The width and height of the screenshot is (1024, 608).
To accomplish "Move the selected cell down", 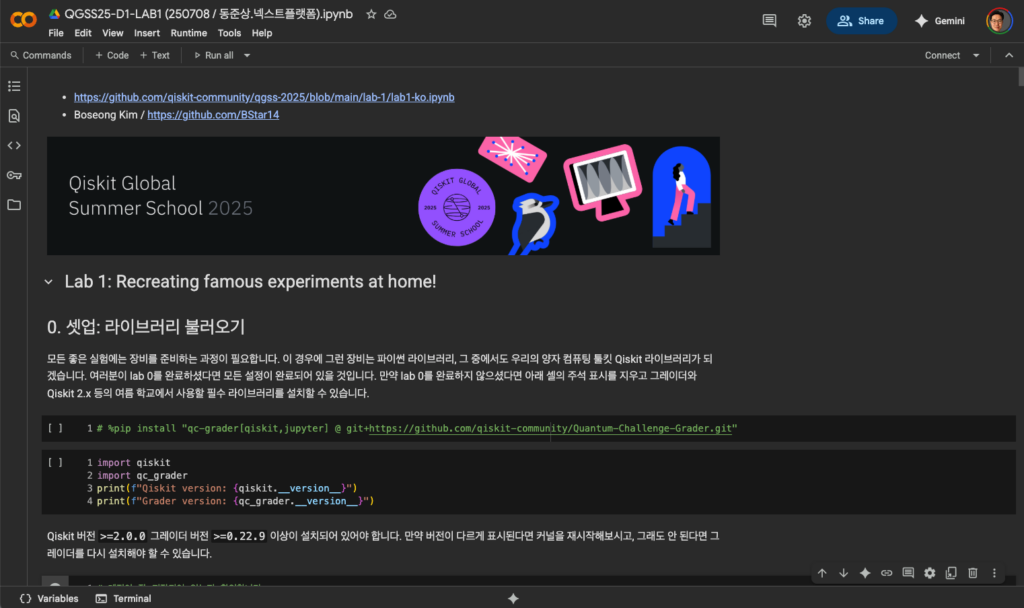I will [x=843, y=573].
